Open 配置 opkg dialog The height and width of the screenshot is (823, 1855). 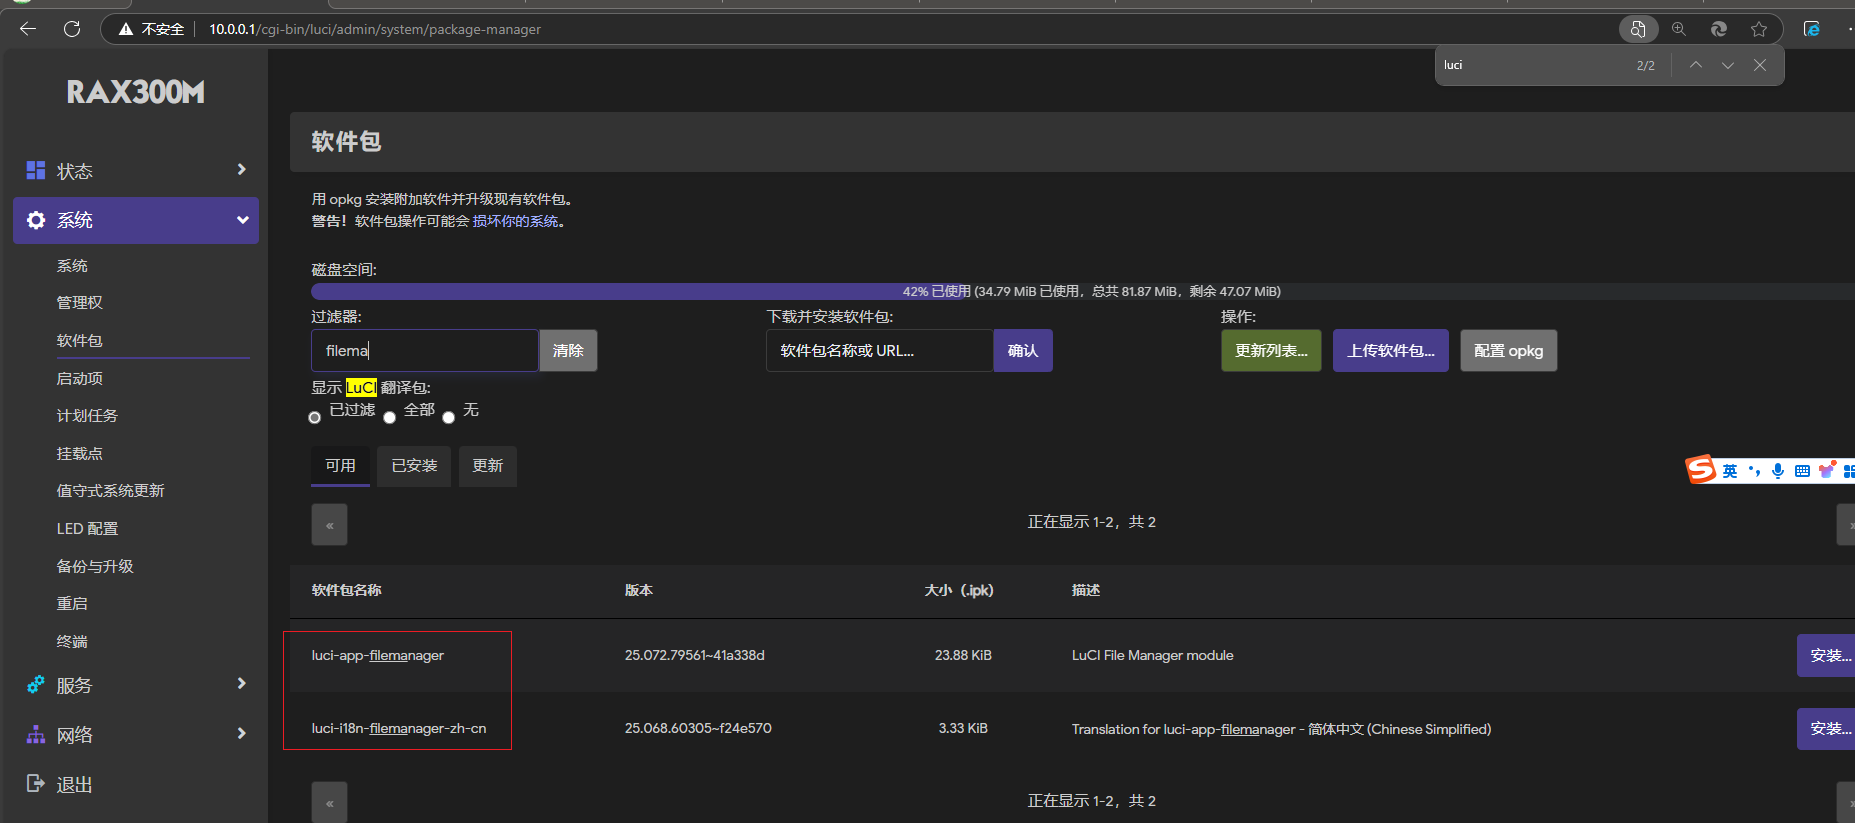[x=1509, y=351]
